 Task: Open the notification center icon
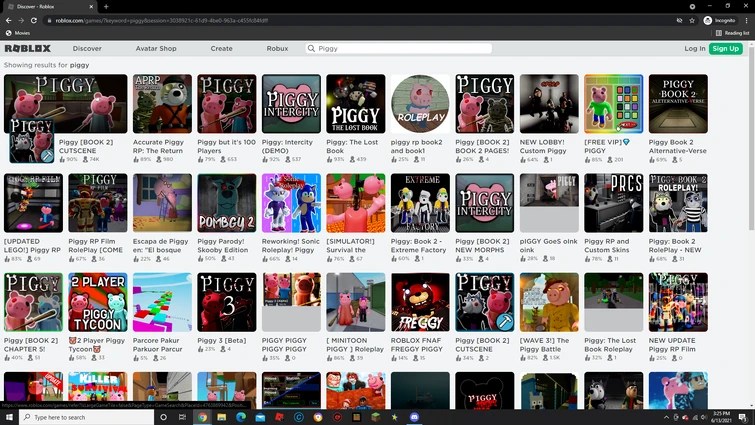[x=744, y=417]
